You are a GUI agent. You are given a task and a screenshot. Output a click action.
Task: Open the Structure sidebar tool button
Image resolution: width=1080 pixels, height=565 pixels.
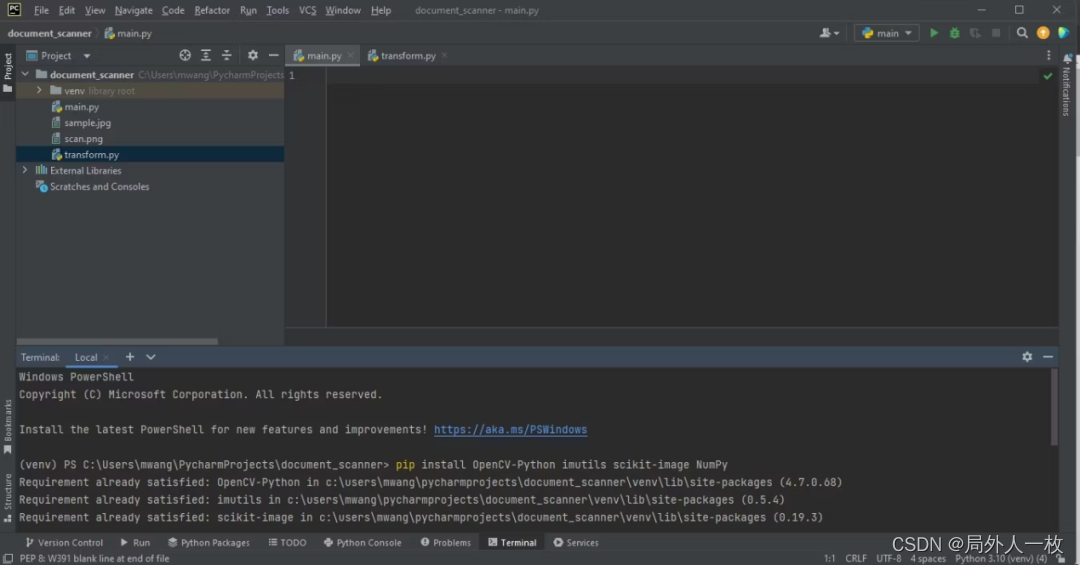(x=8, y=497)
